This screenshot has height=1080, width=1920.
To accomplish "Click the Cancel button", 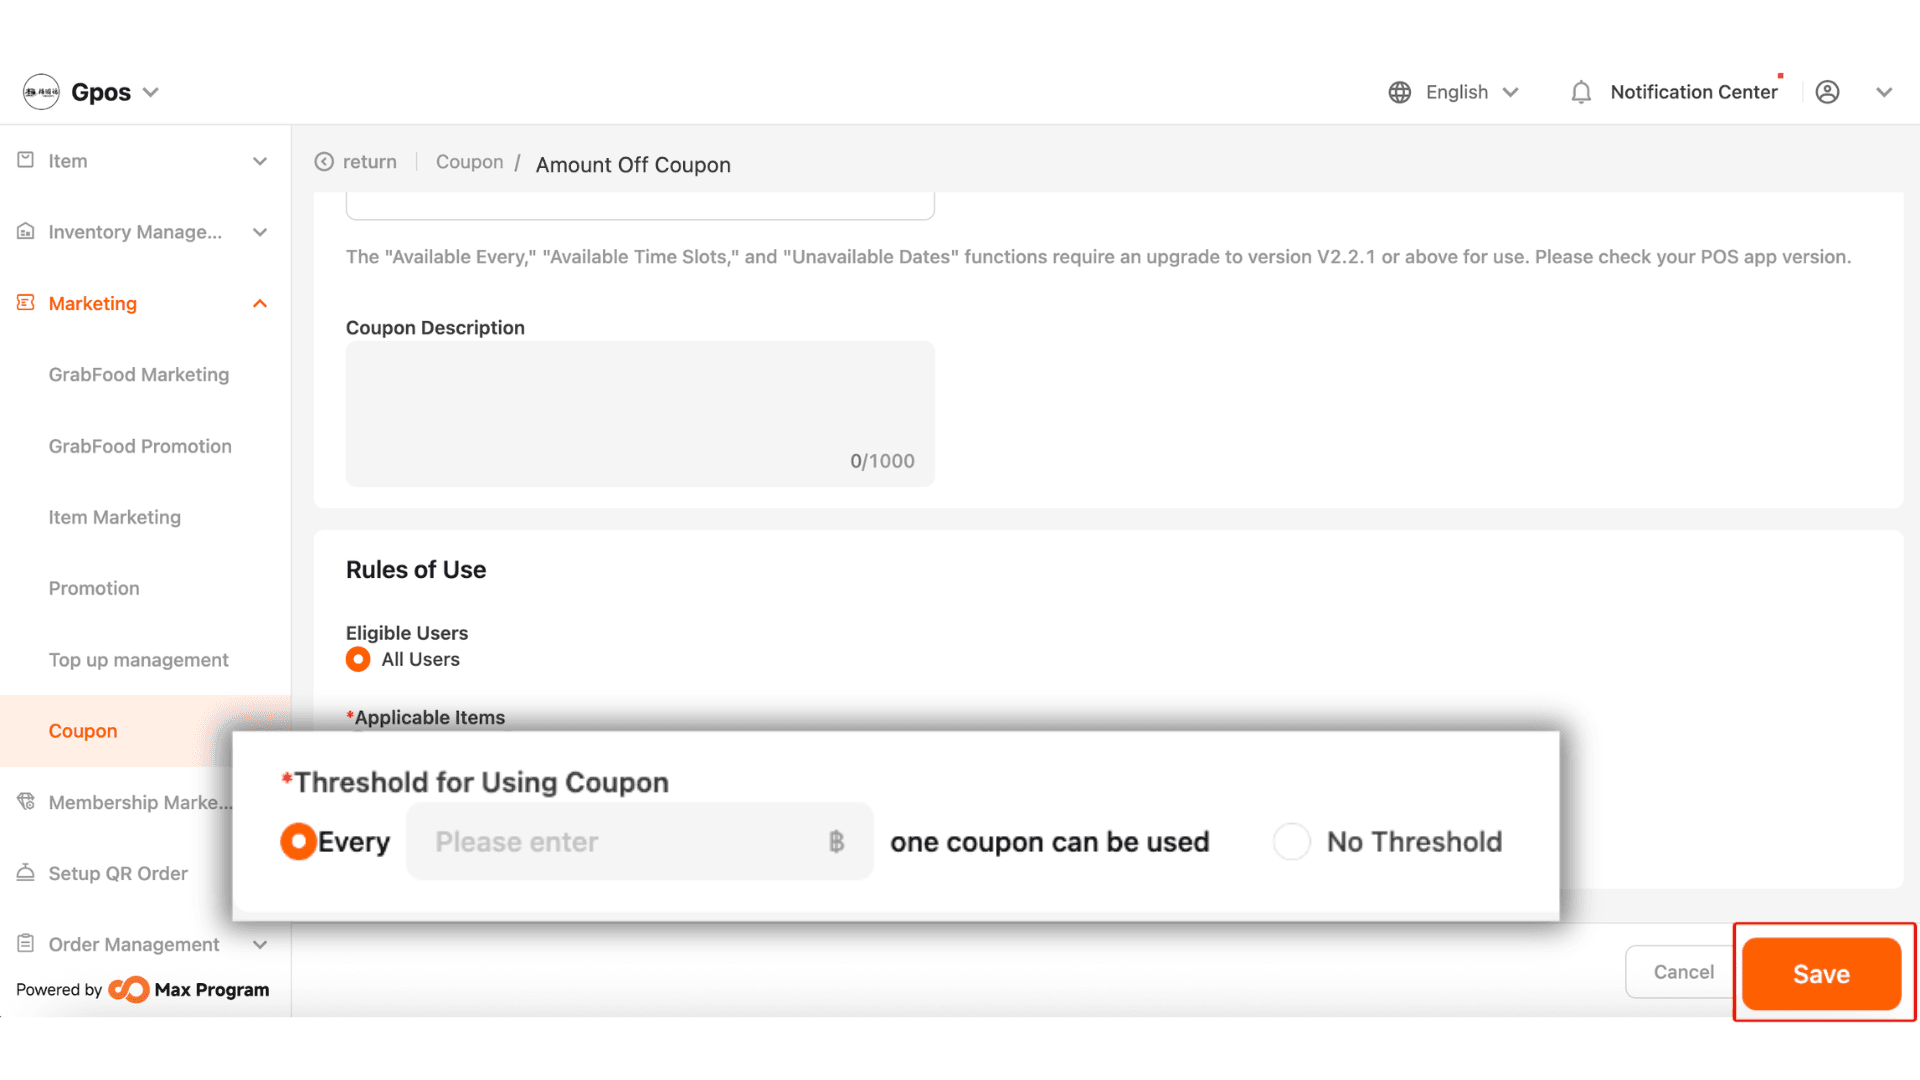I will click(1683, 972).
